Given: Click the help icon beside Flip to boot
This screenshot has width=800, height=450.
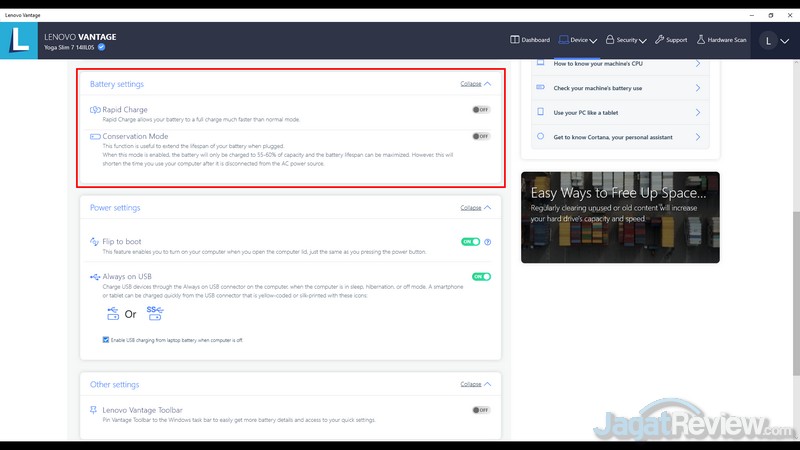Looking at the screenshot, I should click(x=487, y=241).
